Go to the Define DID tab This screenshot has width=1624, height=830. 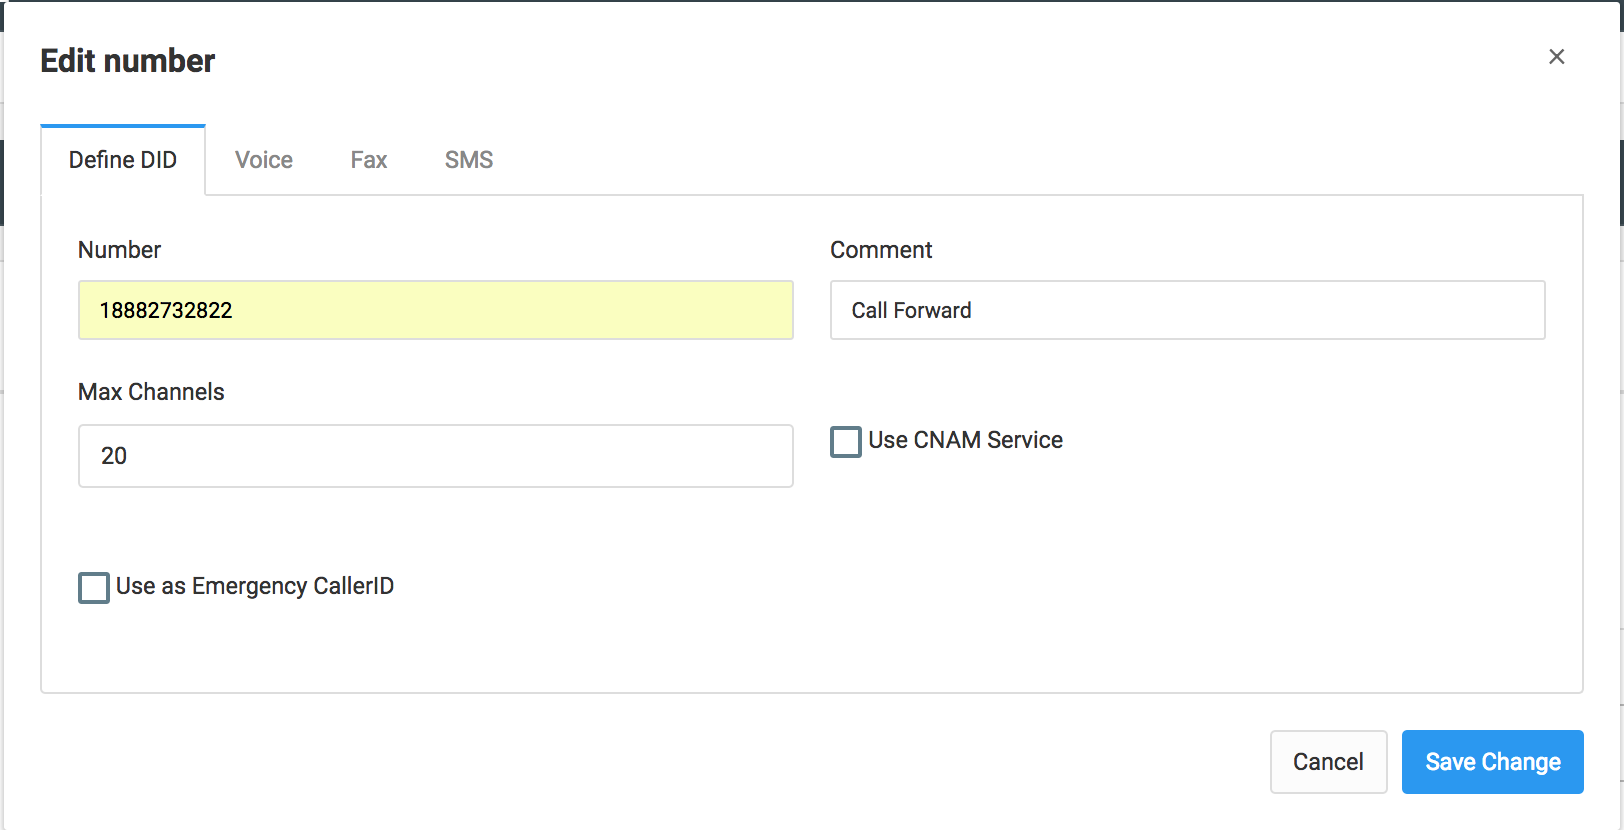pos(123,160)
